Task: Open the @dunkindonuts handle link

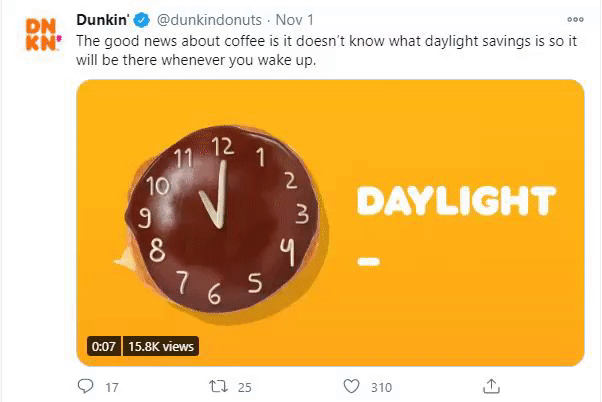Action: (209, 20)
